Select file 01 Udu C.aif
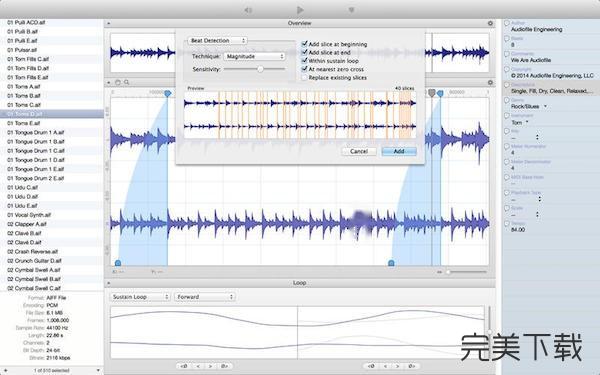Image resolution: width=600 pixels, height=375 pixels. (x=52, y=188)
